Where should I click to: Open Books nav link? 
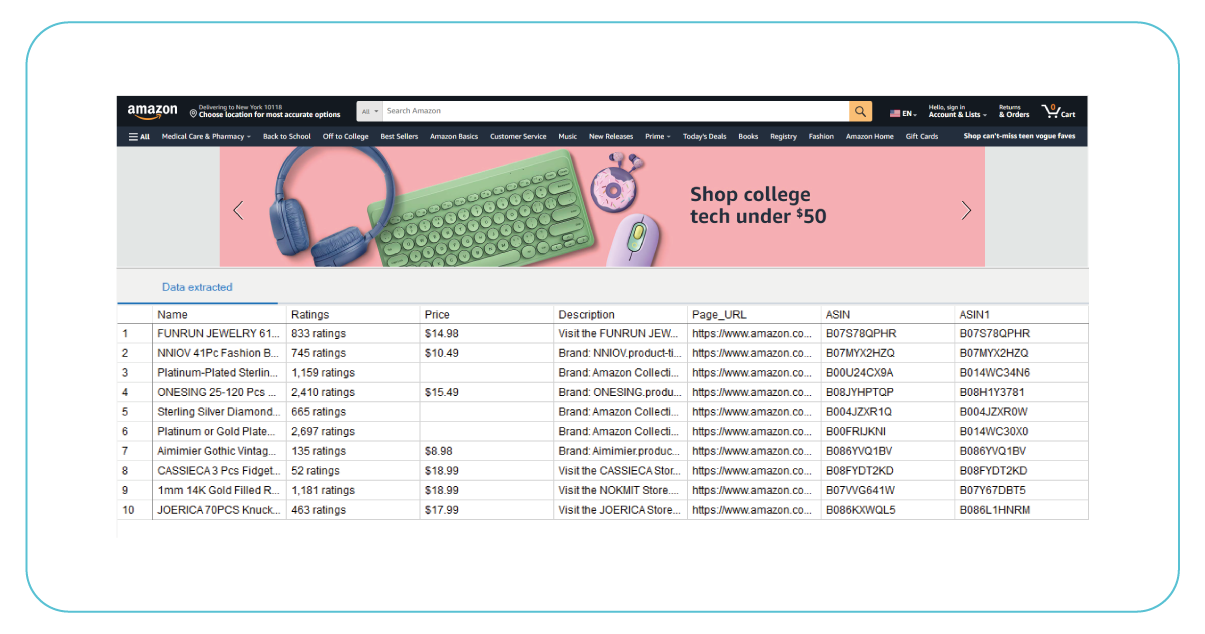748,136
